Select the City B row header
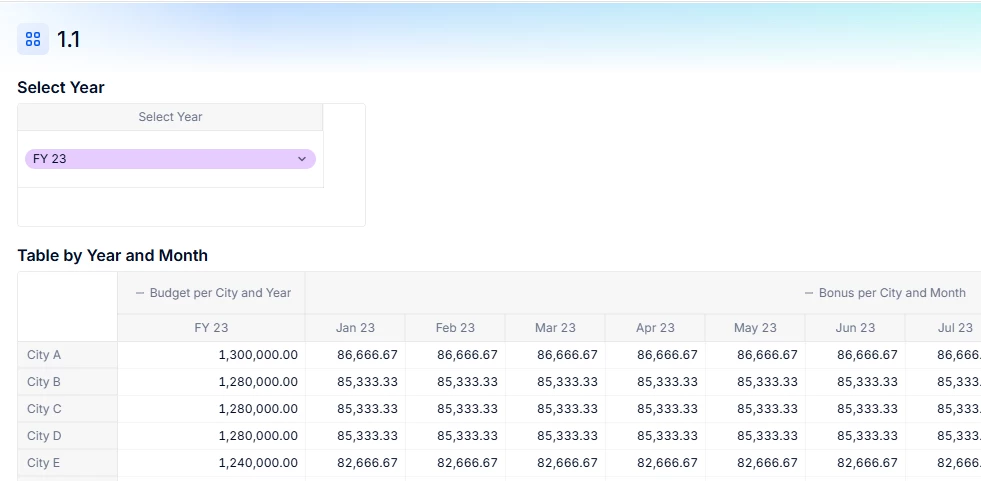 44,382
